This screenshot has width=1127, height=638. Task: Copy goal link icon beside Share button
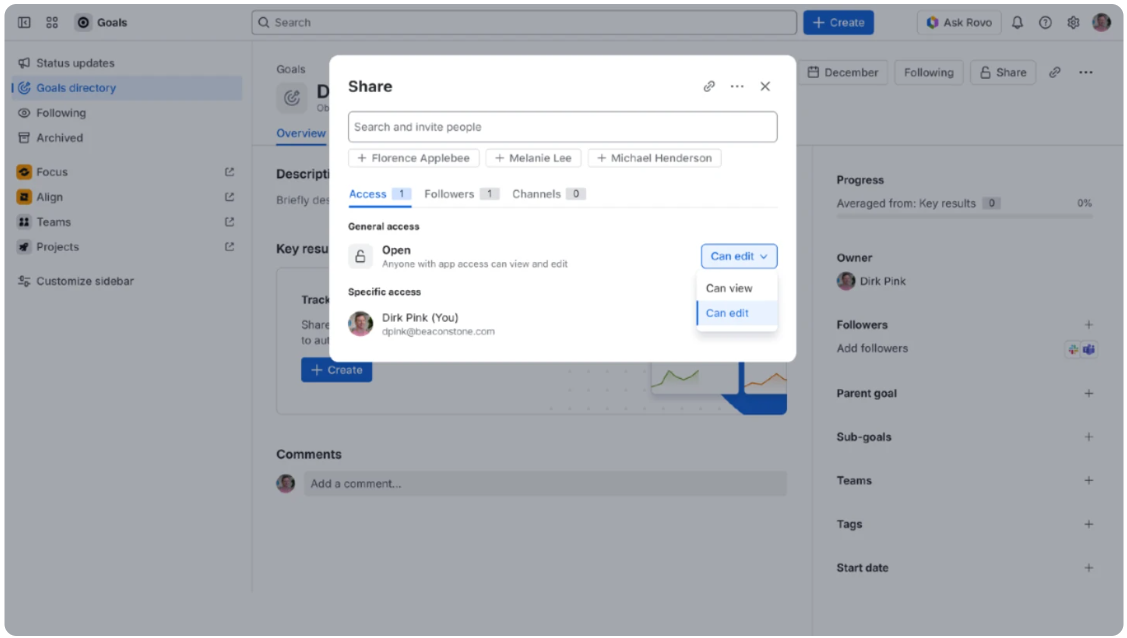[x=1054, y=72]
